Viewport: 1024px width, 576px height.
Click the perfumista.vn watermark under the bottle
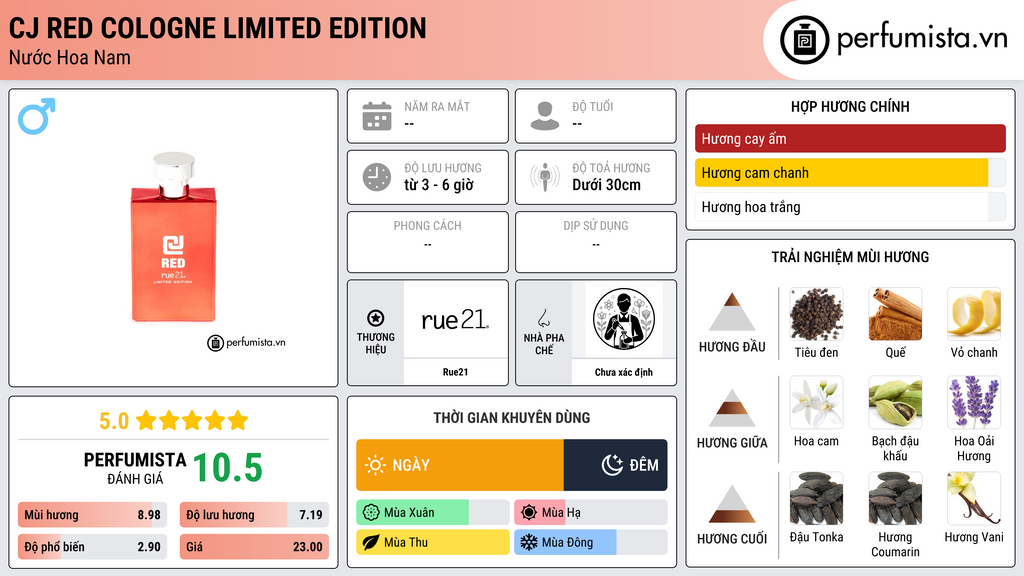coord(246,342)
